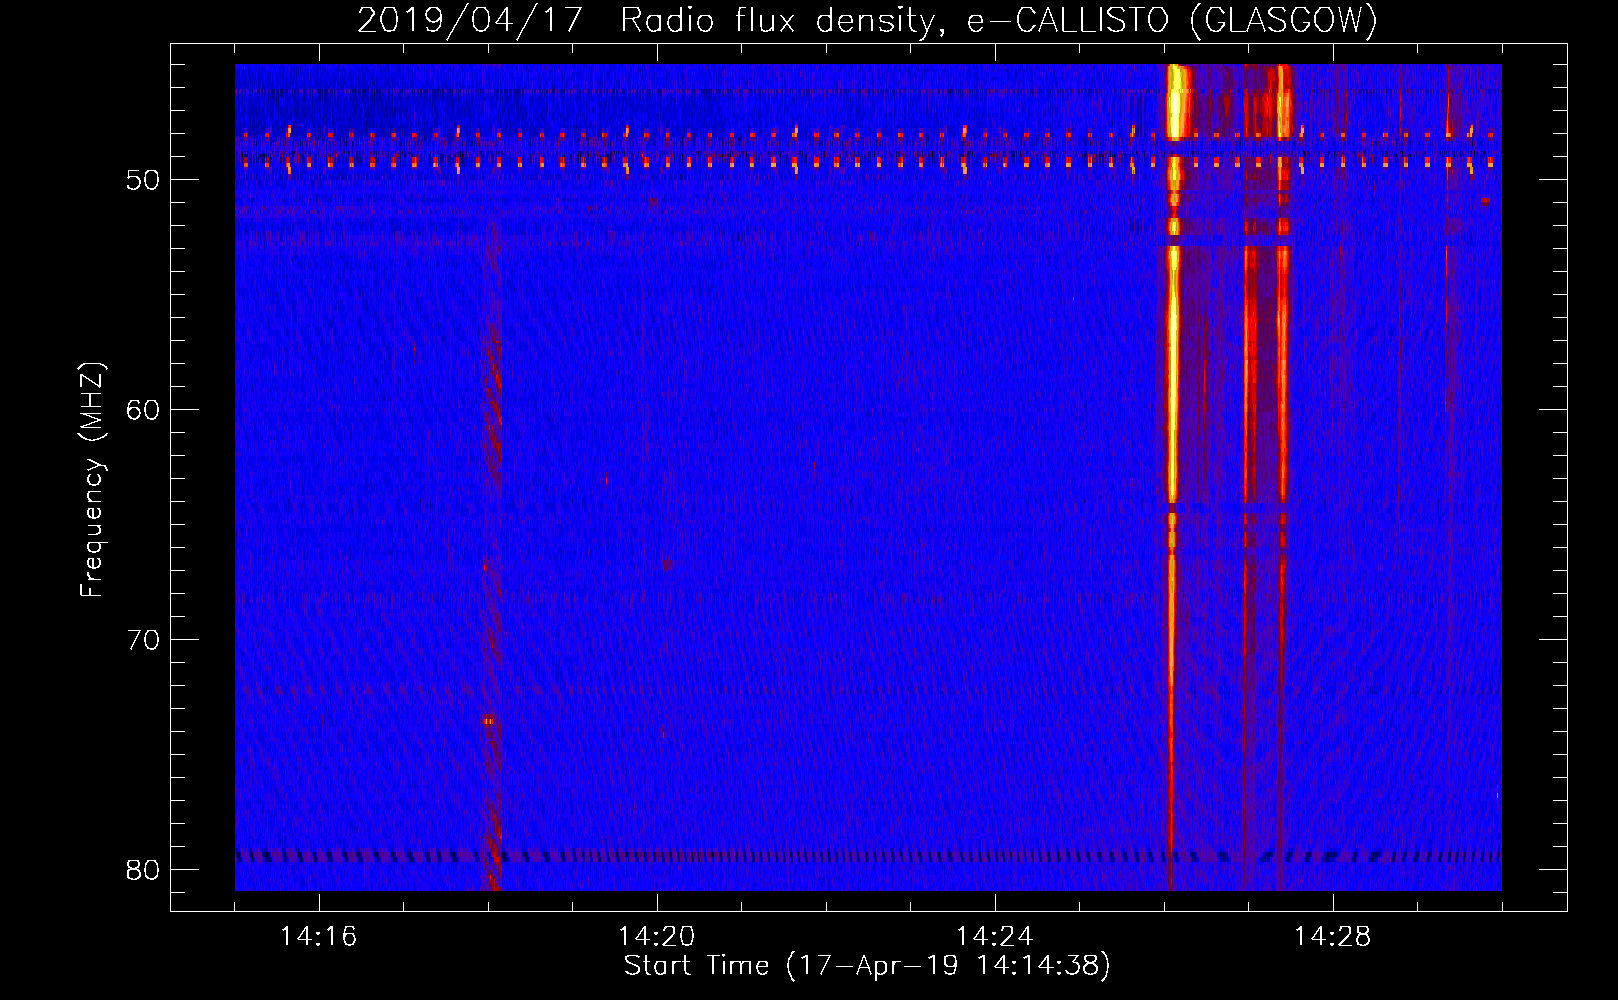Click the "Frequency (MHZ)" axis label

[92, 480]
